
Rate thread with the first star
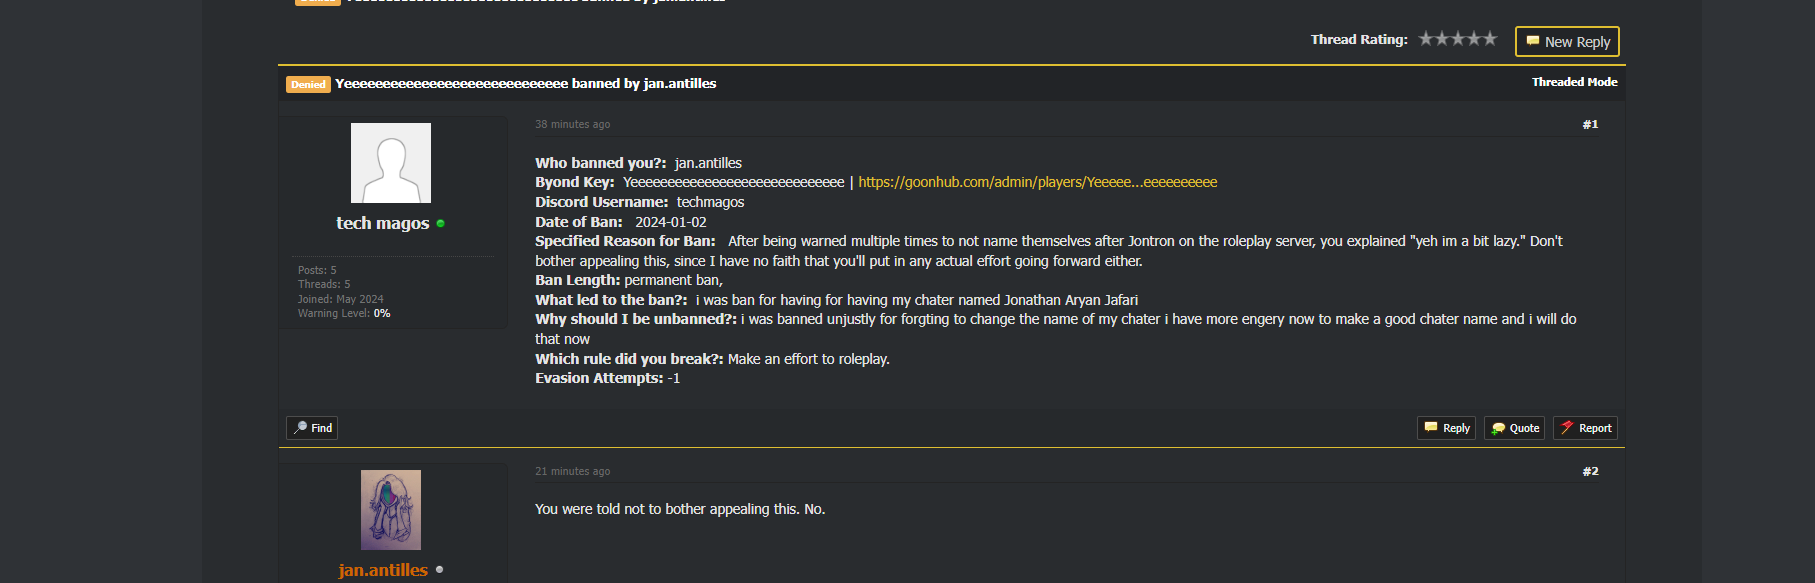pyautogui.click(x=1426, y=39)
